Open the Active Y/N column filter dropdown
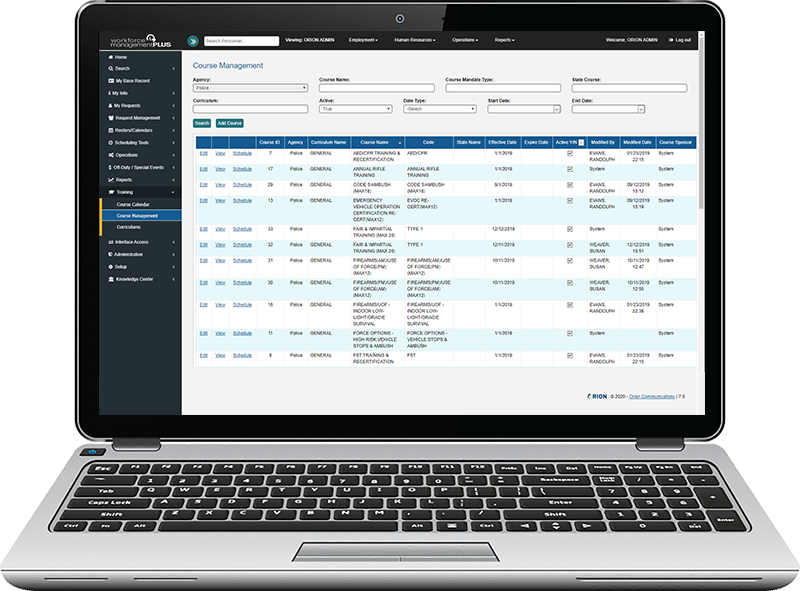Viewport: 800px width, 591px height. pos(581,143)
